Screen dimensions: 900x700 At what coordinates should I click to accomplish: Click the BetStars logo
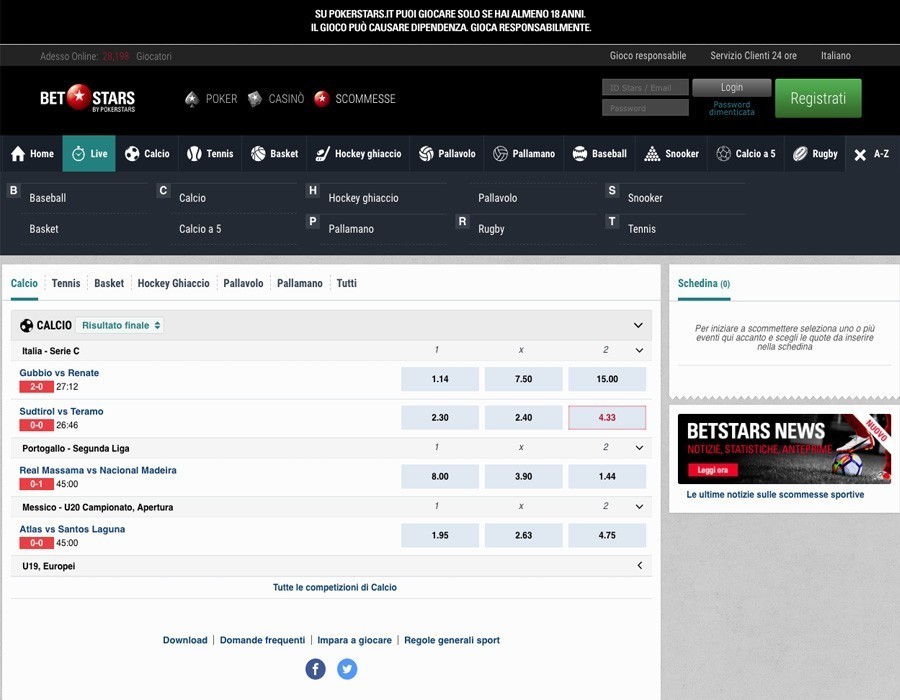[87, 98]
